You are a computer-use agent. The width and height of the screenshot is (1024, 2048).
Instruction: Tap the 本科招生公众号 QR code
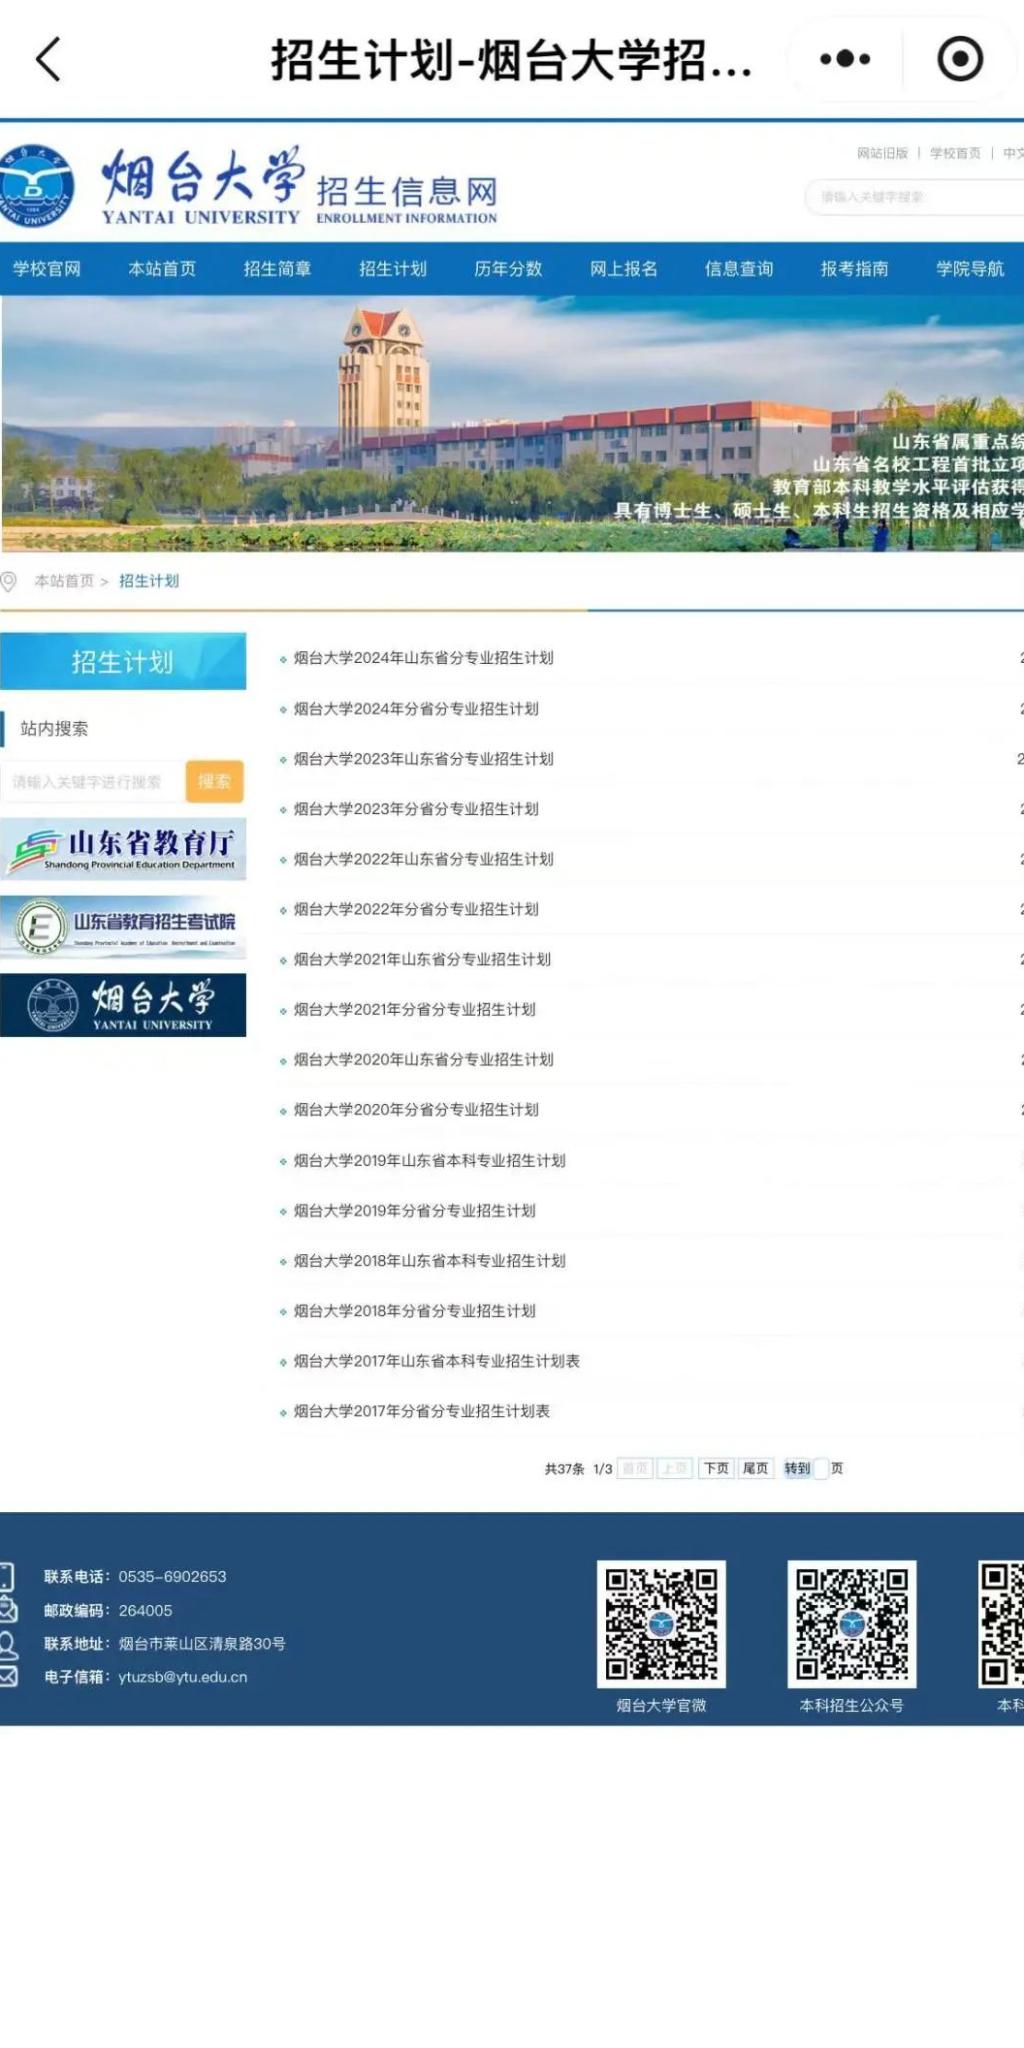point(851,1624)
